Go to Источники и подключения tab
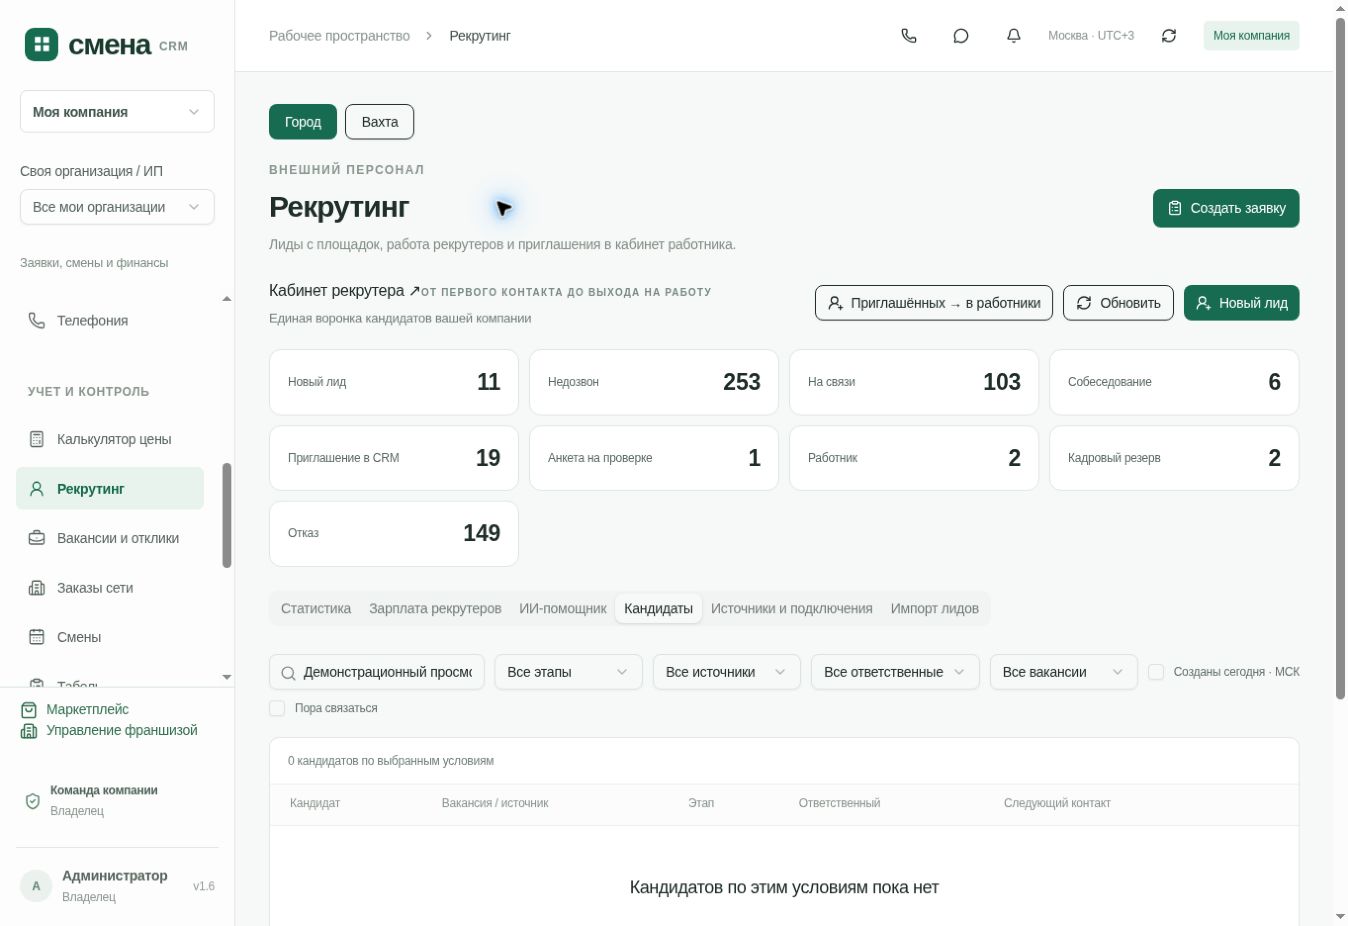The width and height of the screenshot is (1348, 926). [792, 609]
